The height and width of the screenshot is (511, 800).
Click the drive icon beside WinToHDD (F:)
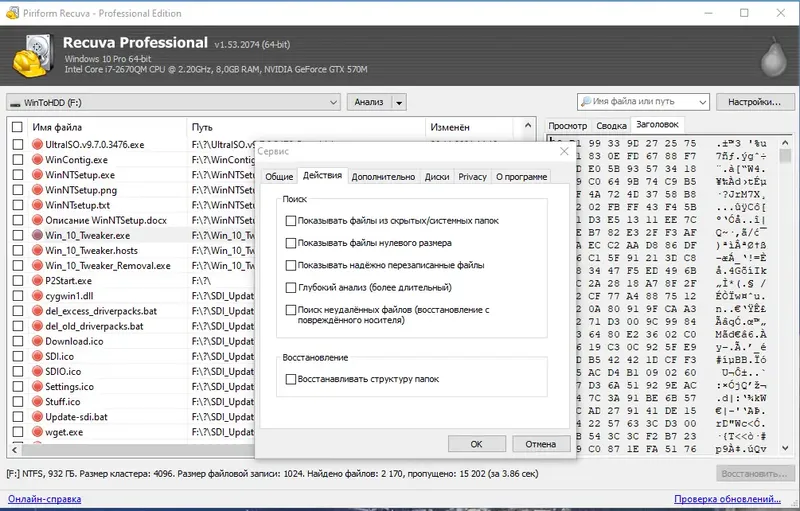15,104
